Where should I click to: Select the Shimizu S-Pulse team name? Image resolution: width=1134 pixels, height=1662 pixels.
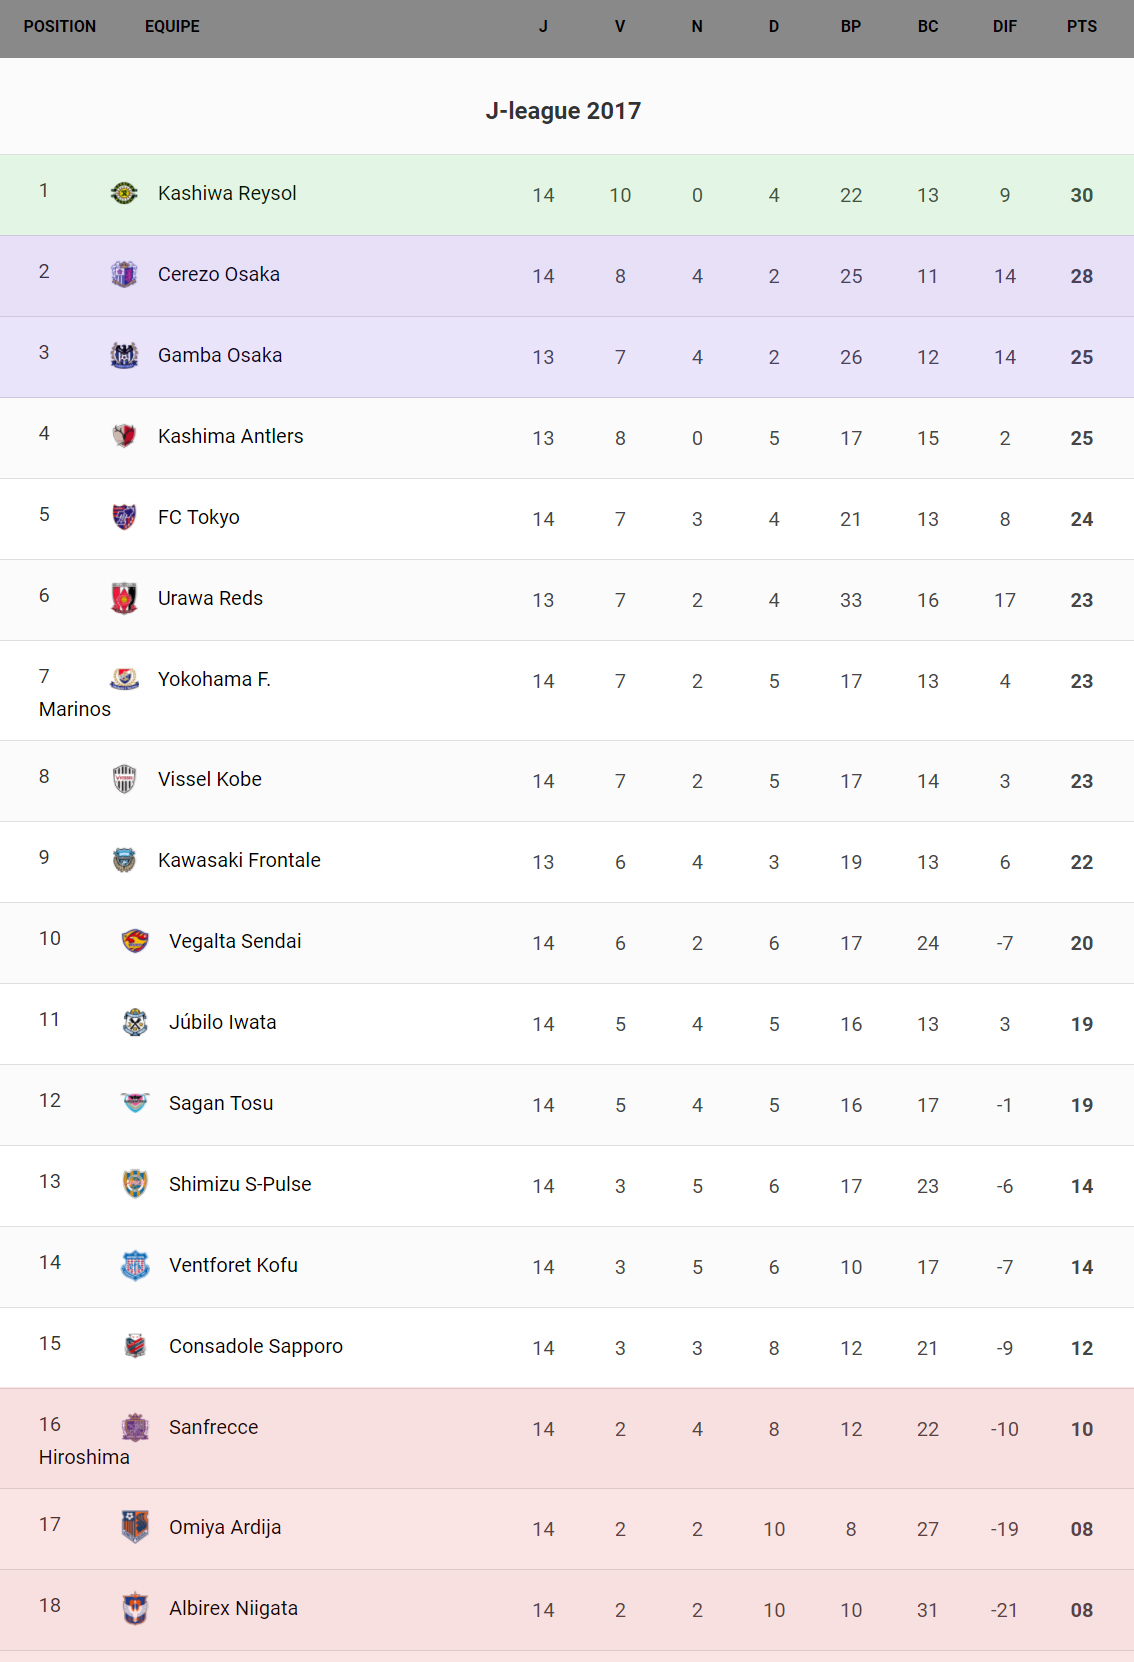coord(240,1184)
